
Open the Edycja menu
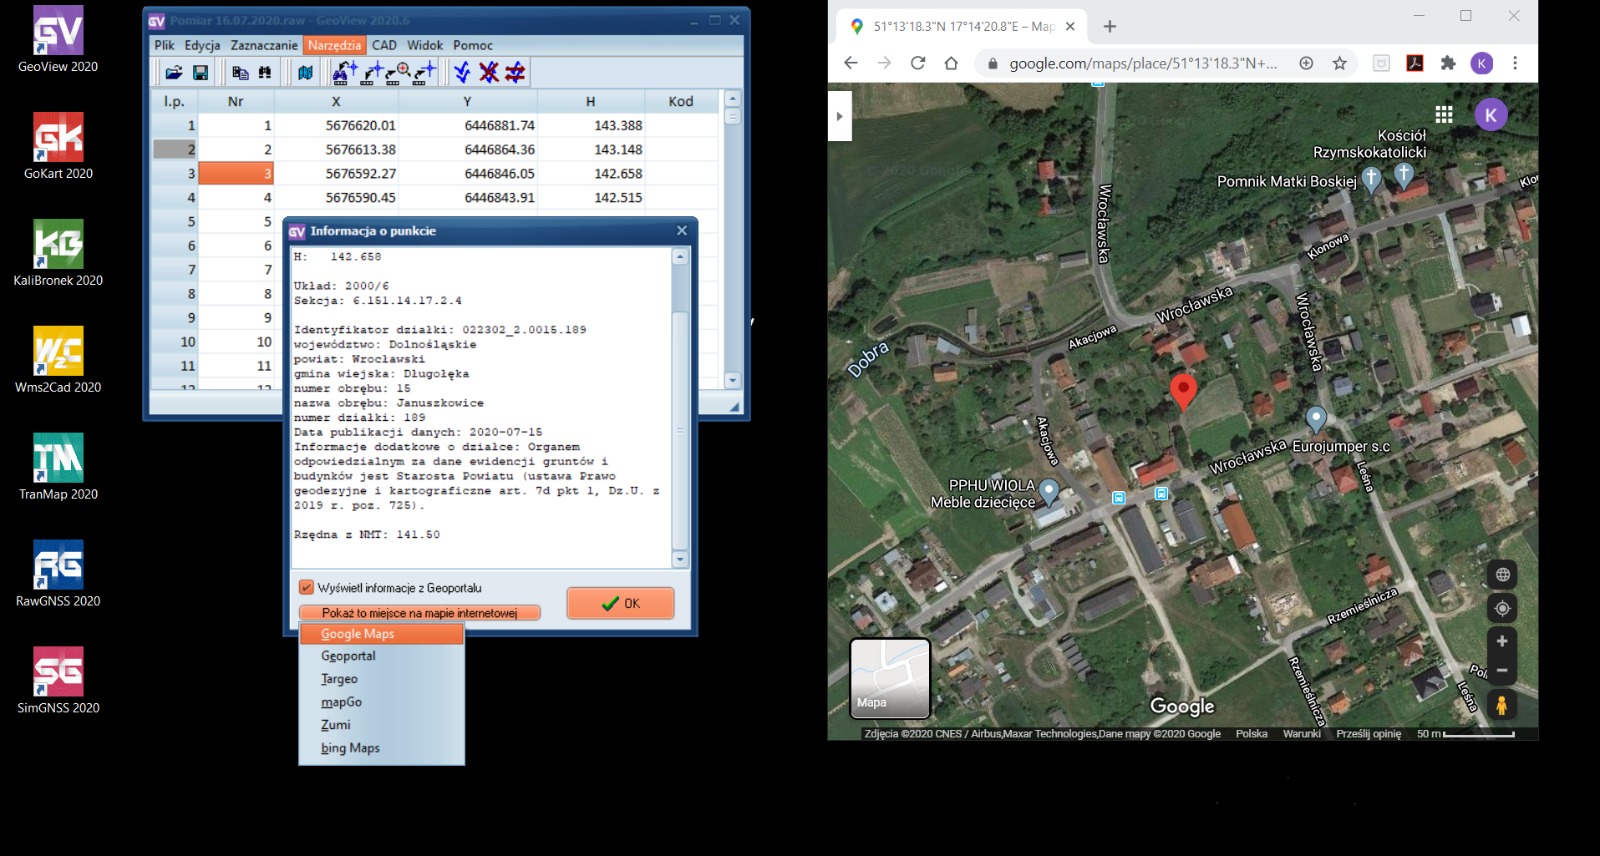(202, 45)
